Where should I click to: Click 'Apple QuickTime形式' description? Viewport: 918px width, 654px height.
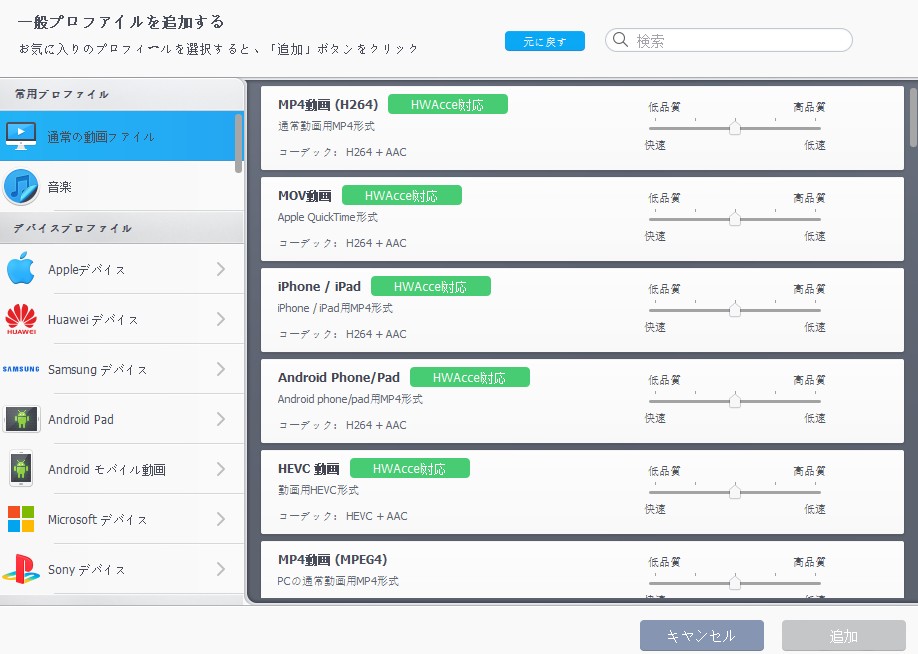327,217
